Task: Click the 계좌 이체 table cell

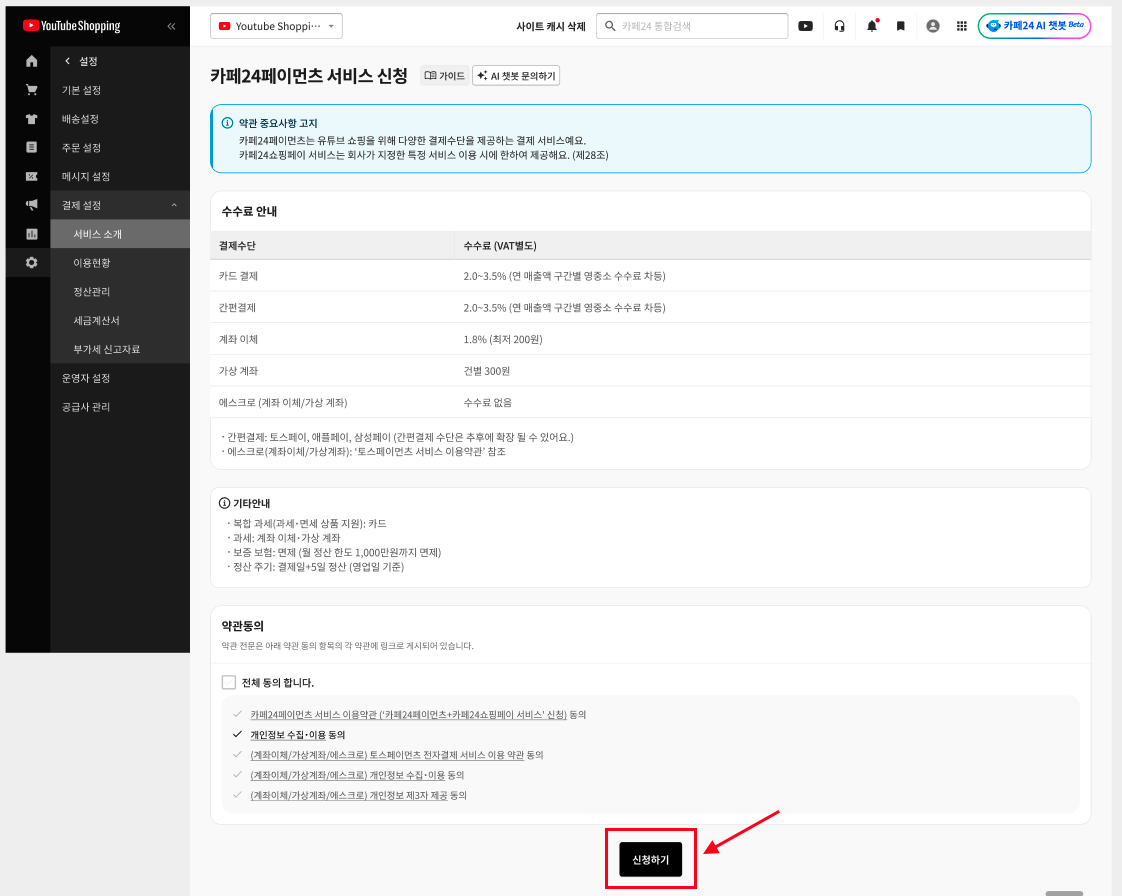Action: click(x=333, y=339)
